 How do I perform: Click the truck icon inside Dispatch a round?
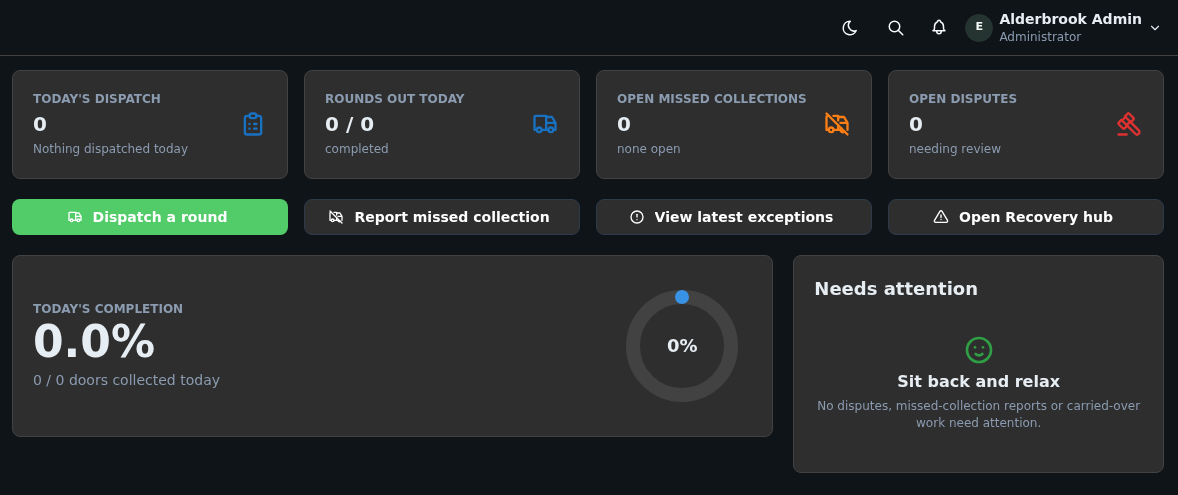coord(75,217)
